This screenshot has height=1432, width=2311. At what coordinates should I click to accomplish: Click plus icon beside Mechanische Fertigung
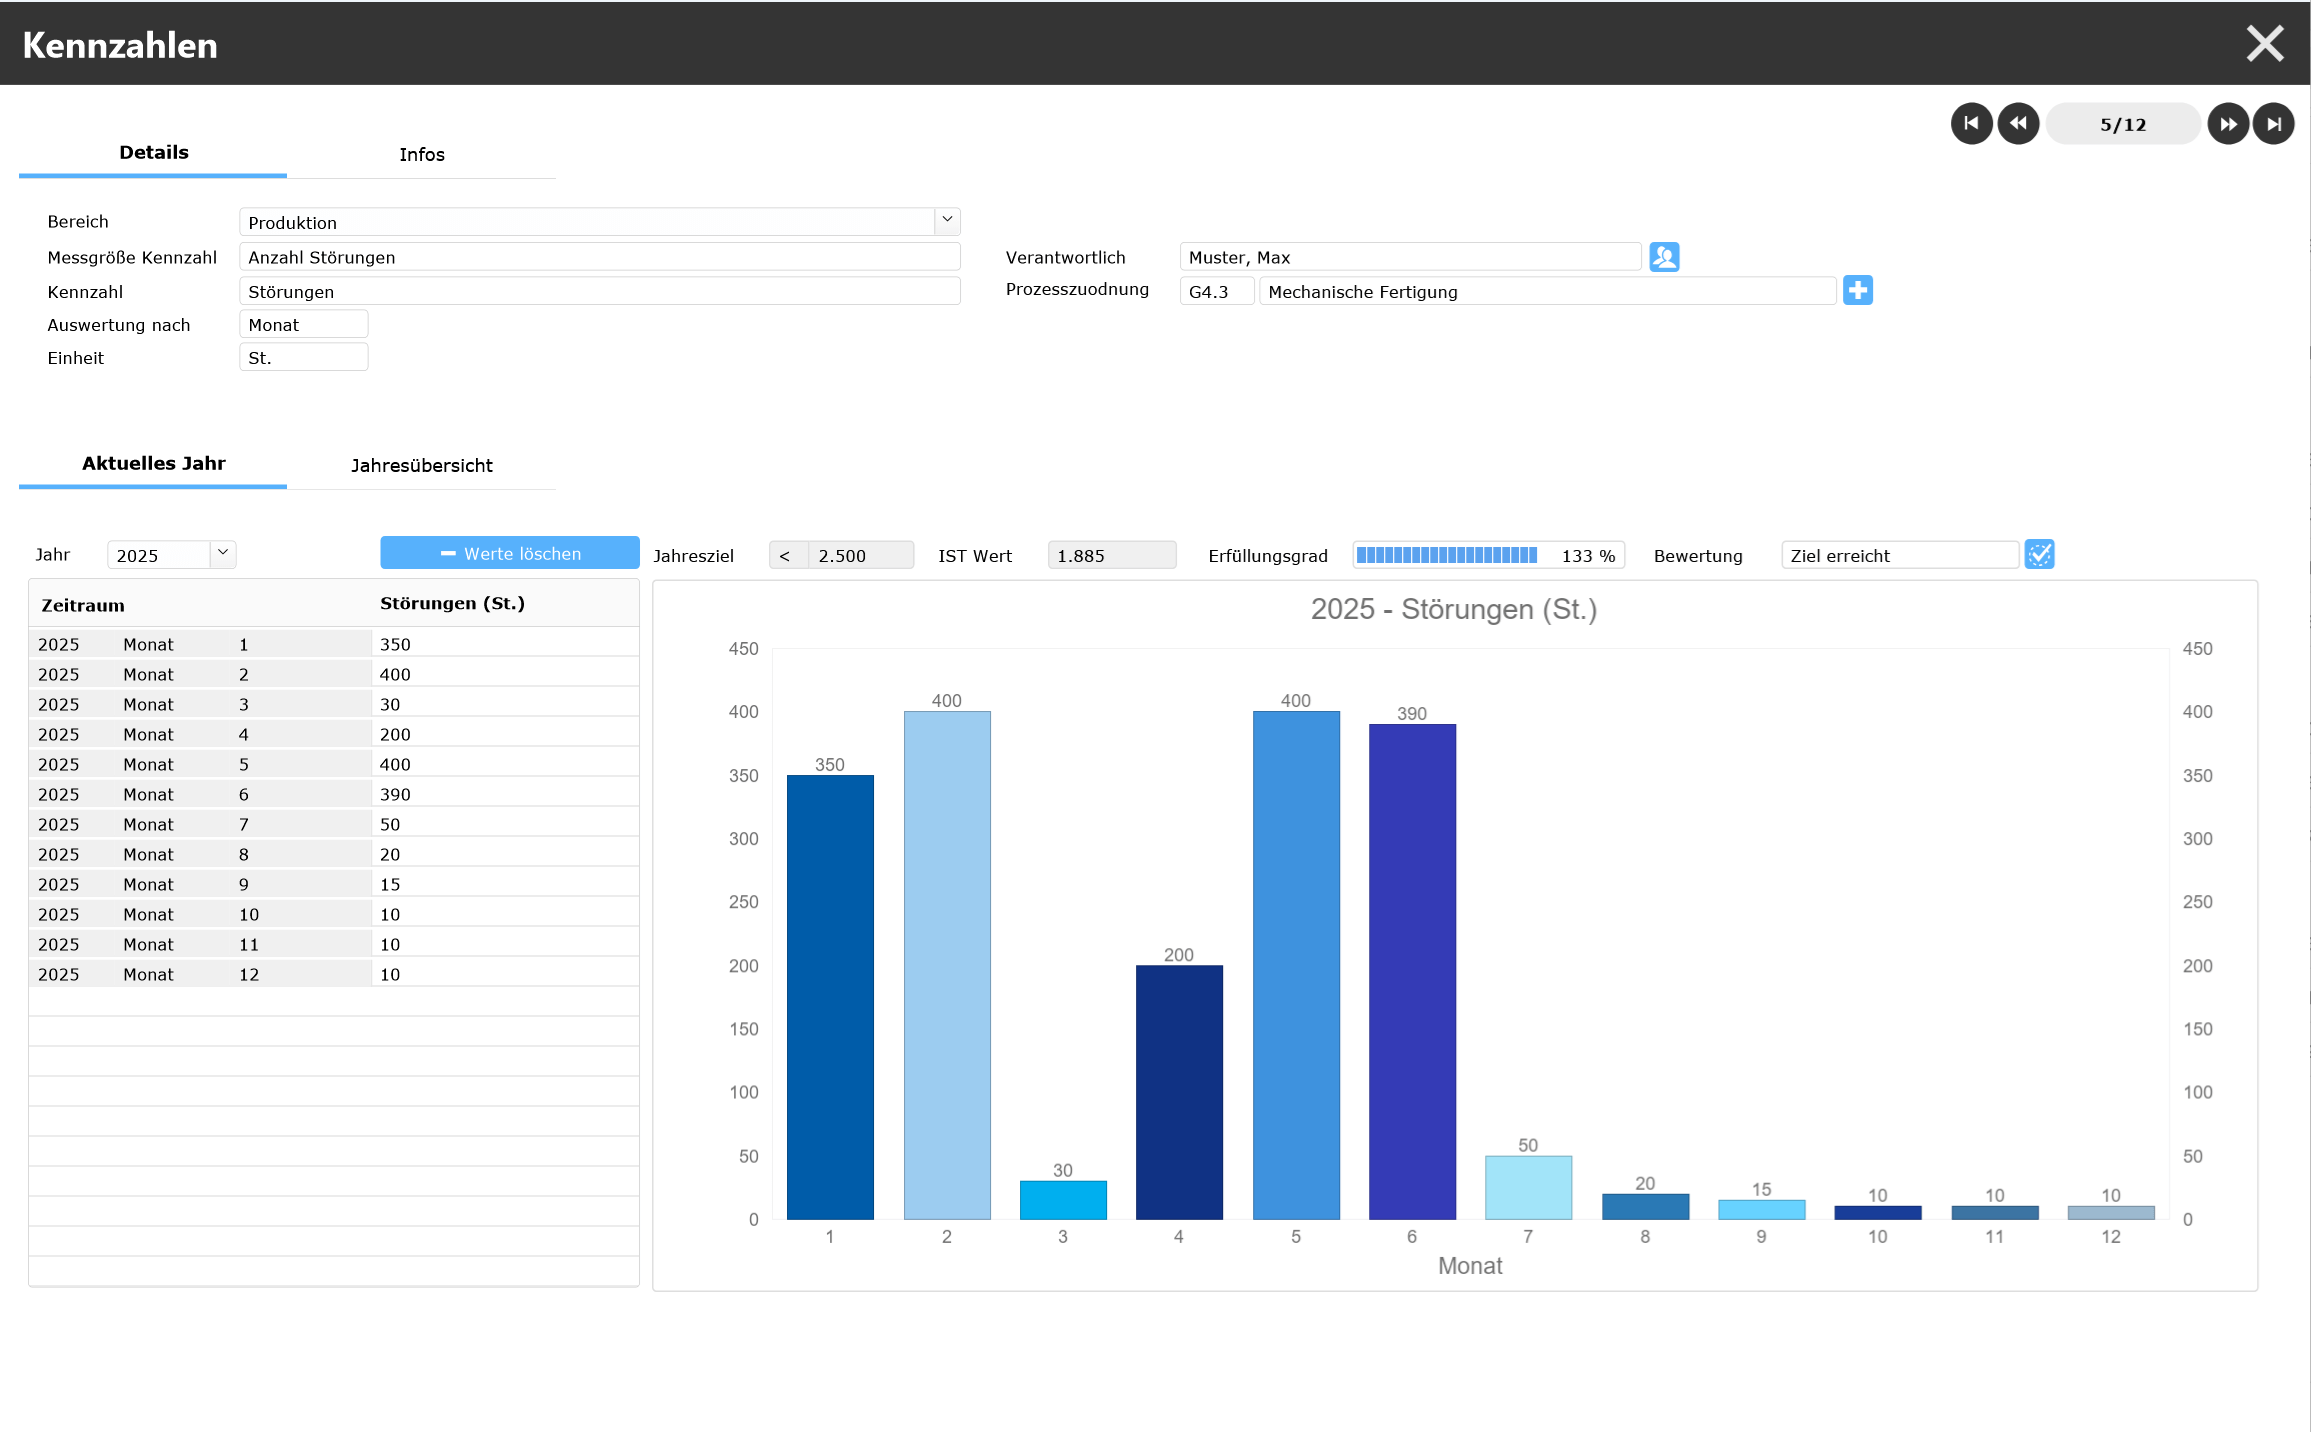click(1857, 291)
